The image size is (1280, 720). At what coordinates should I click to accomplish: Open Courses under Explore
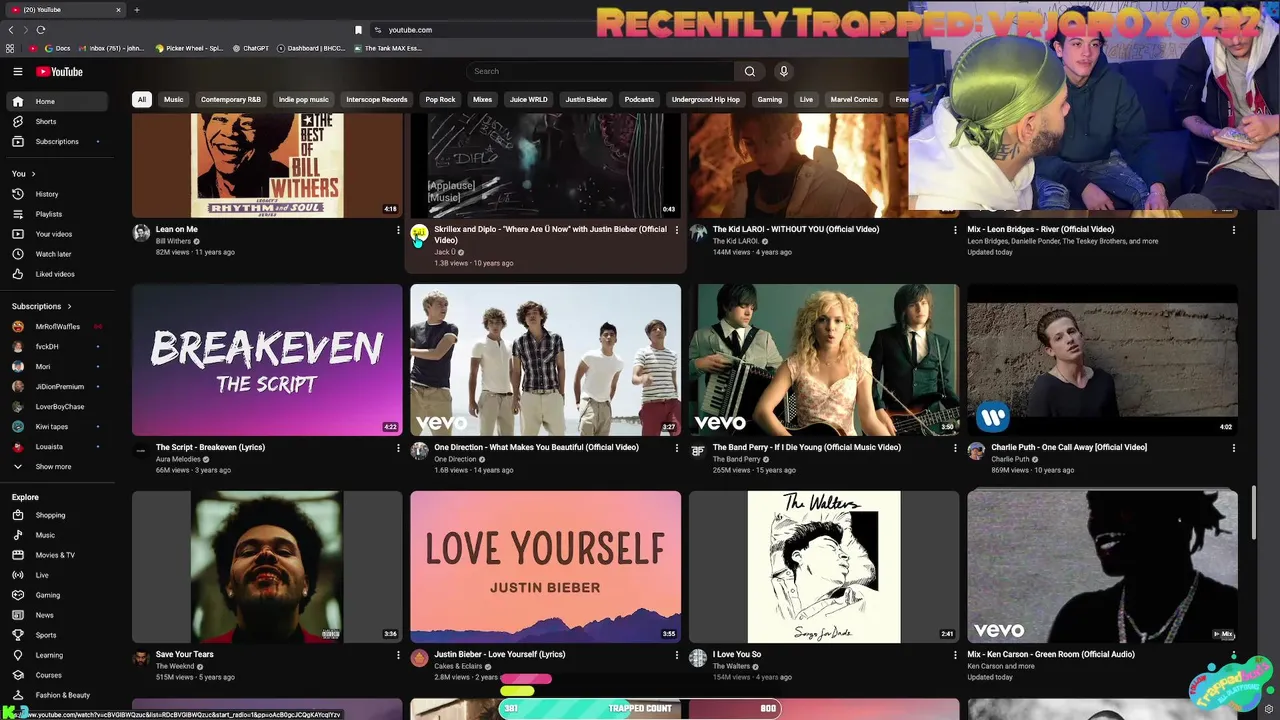pos(56,675)
